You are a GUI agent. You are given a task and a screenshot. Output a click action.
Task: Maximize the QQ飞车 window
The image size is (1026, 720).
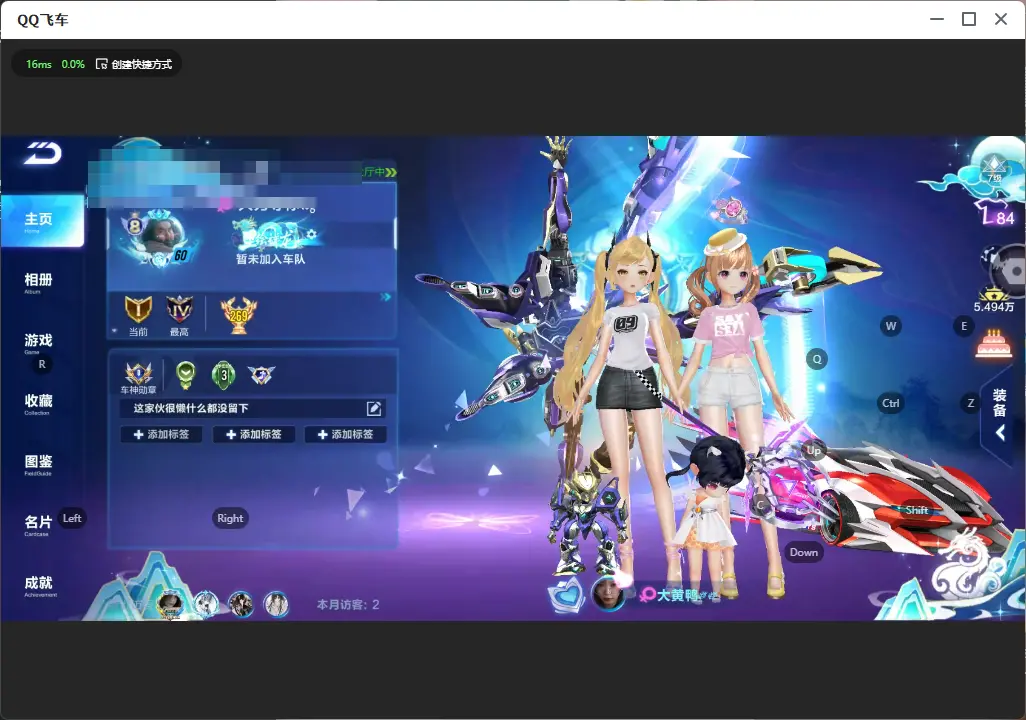pyautogui.click(x=969, y=19)
